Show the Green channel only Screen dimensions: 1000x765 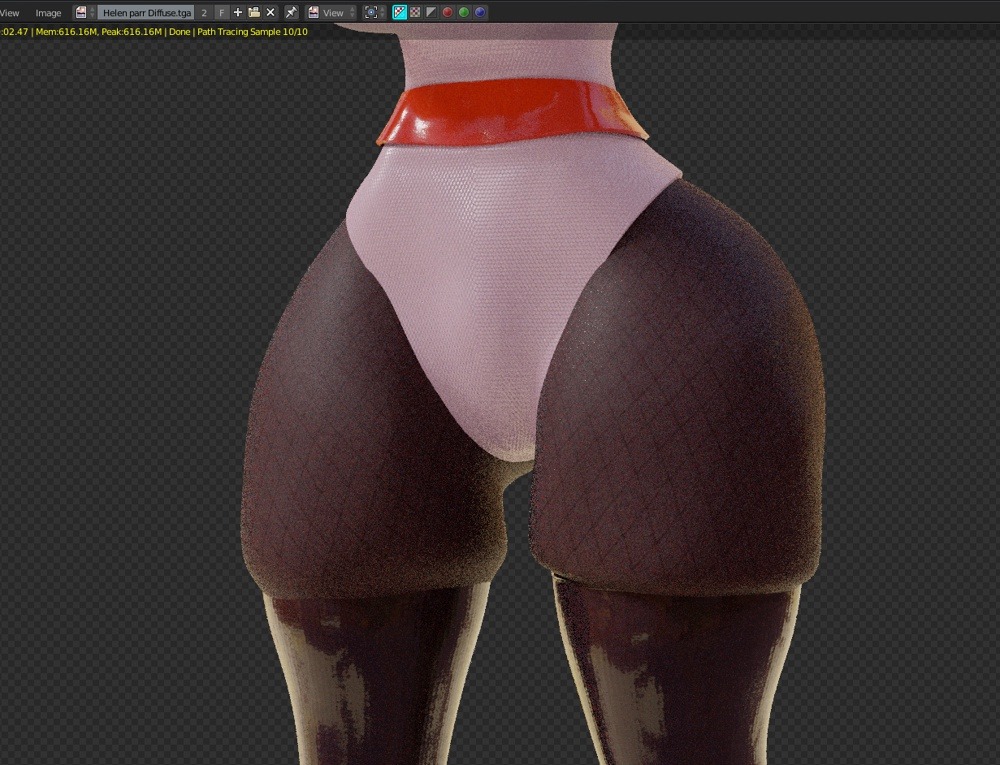pyautogui.click(x=464, y=12)
